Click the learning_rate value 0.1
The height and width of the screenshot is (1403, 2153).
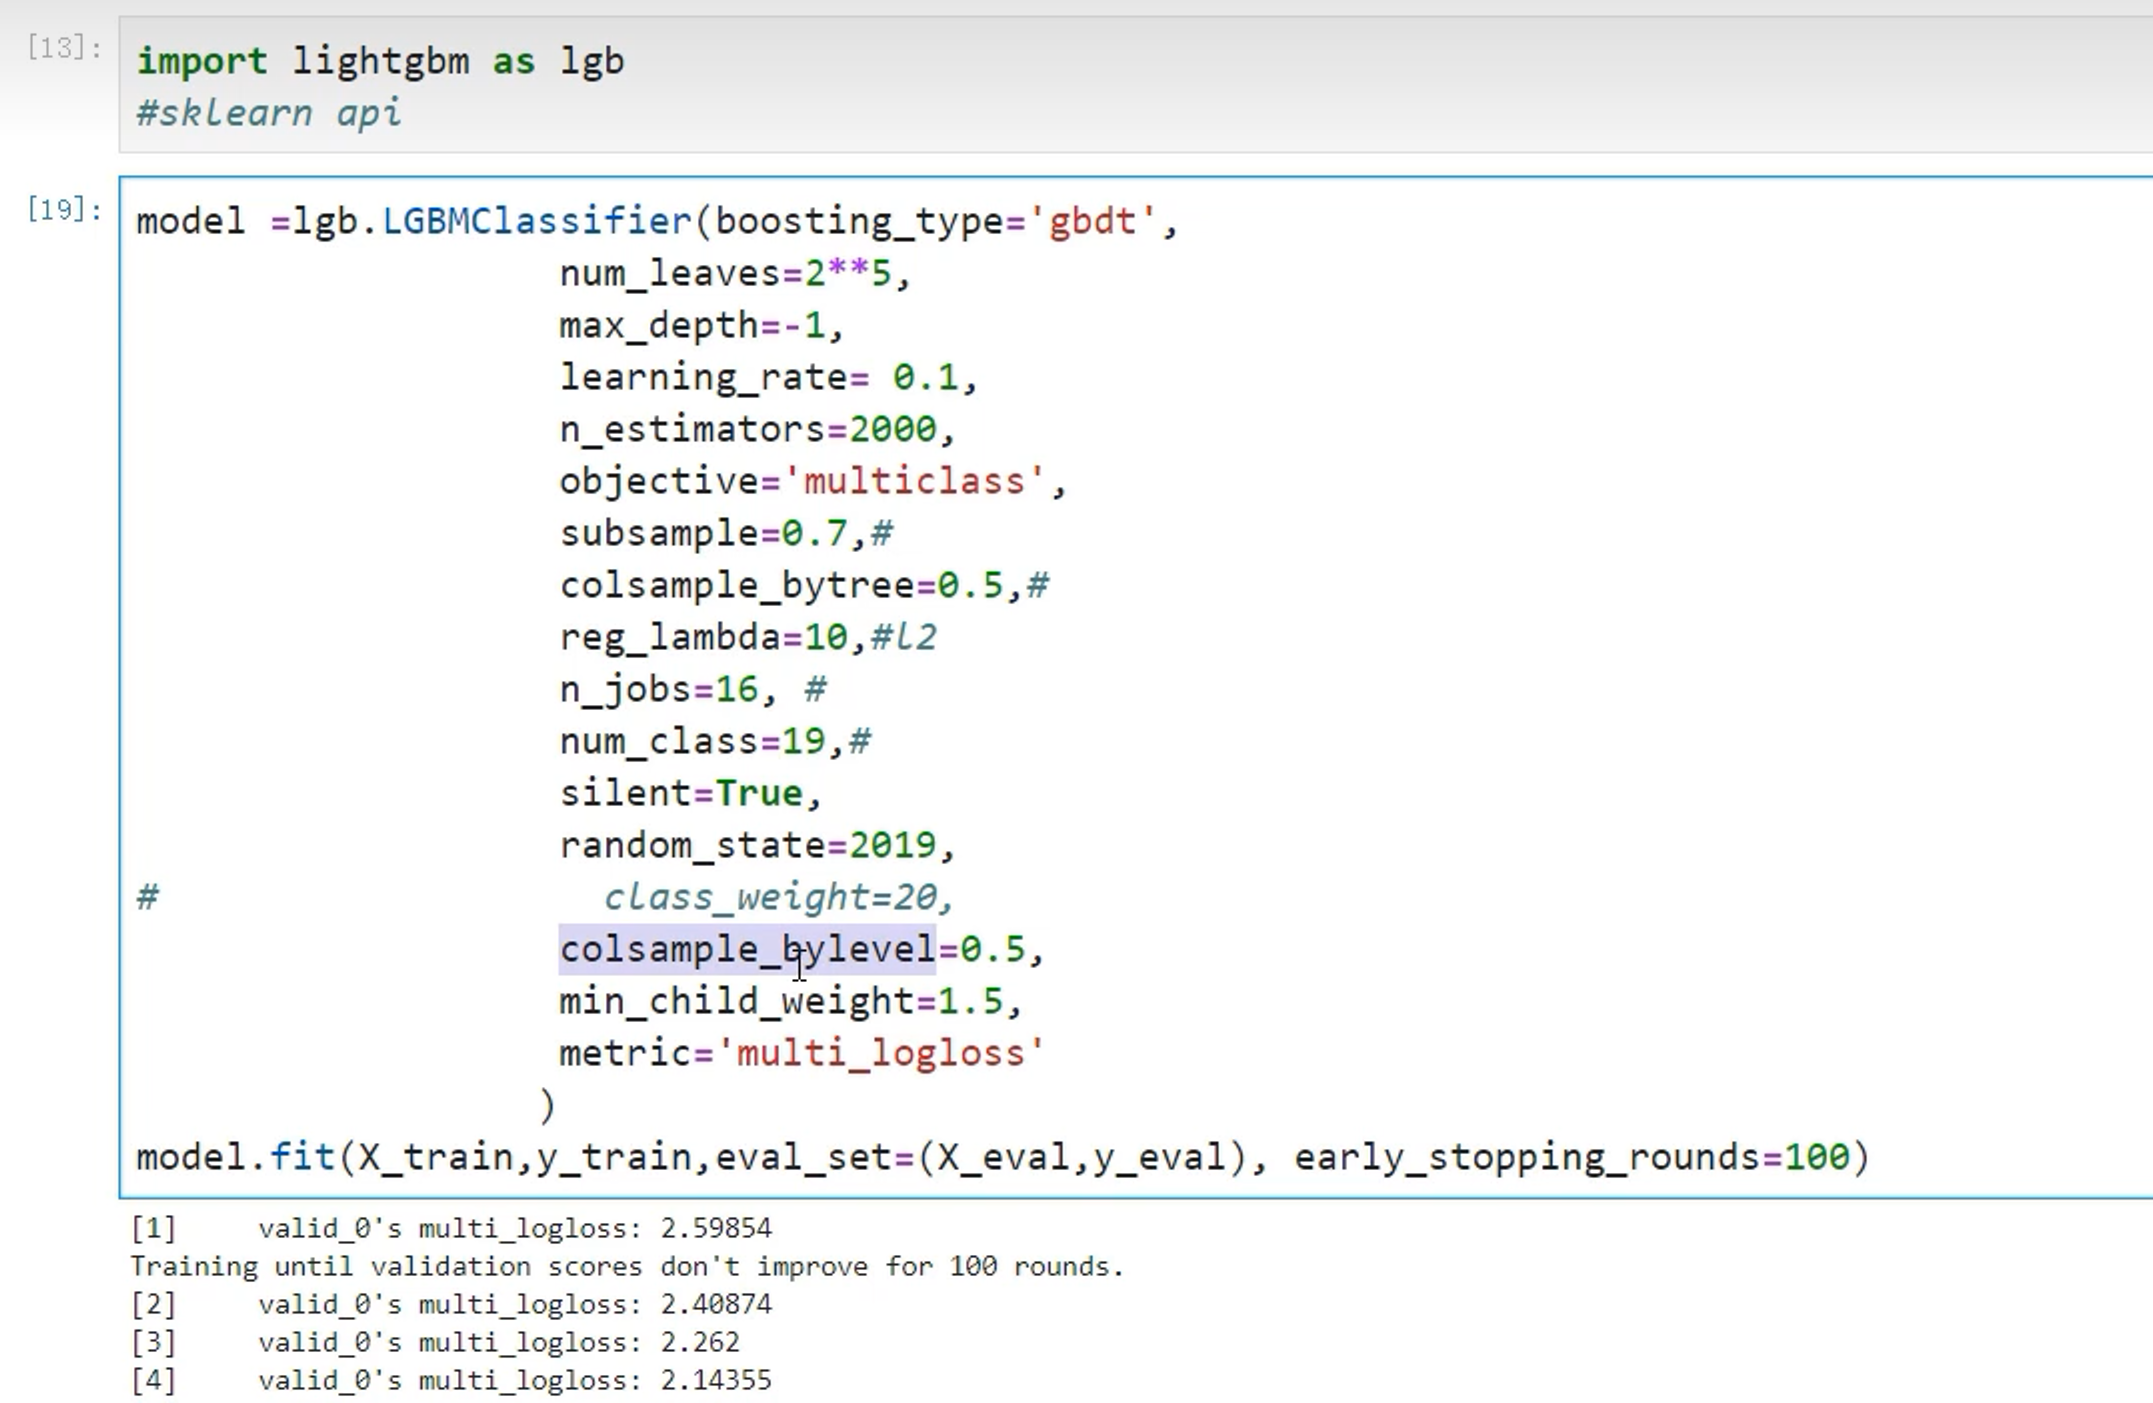tap(925, 377)
